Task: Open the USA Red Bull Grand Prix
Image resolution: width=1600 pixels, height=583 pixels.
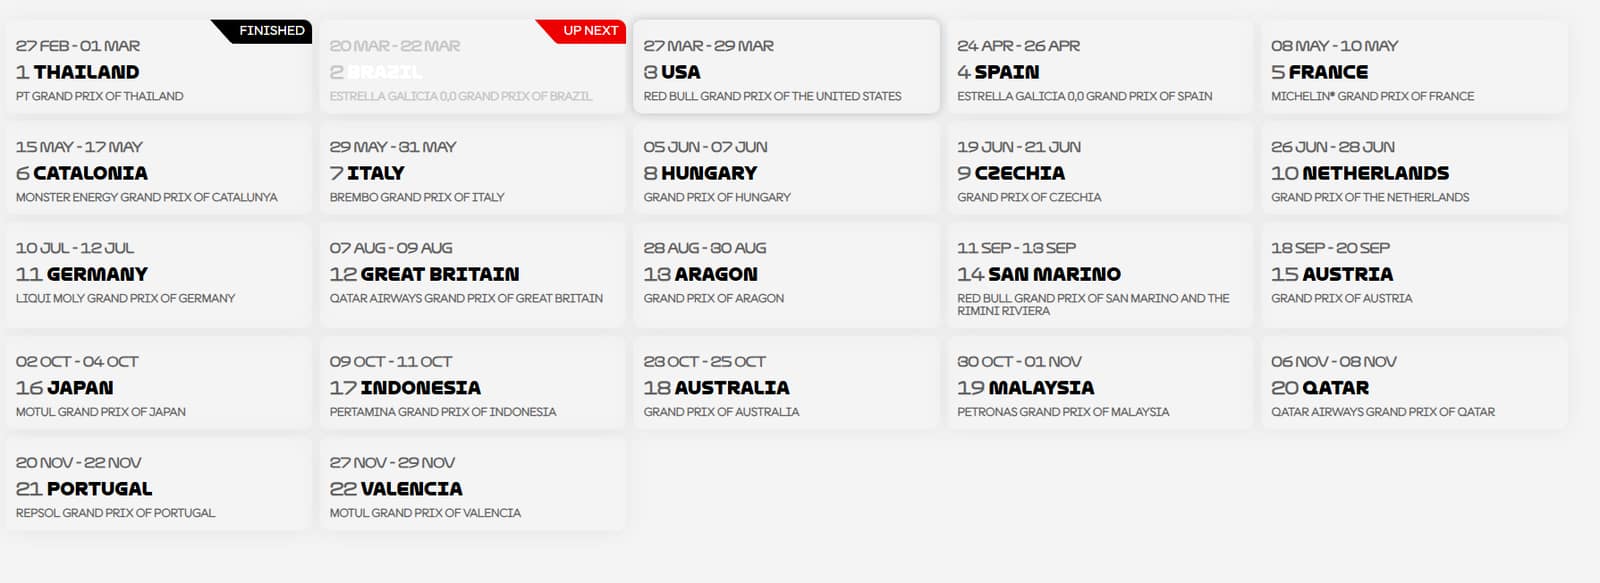Action: point(786,70)
